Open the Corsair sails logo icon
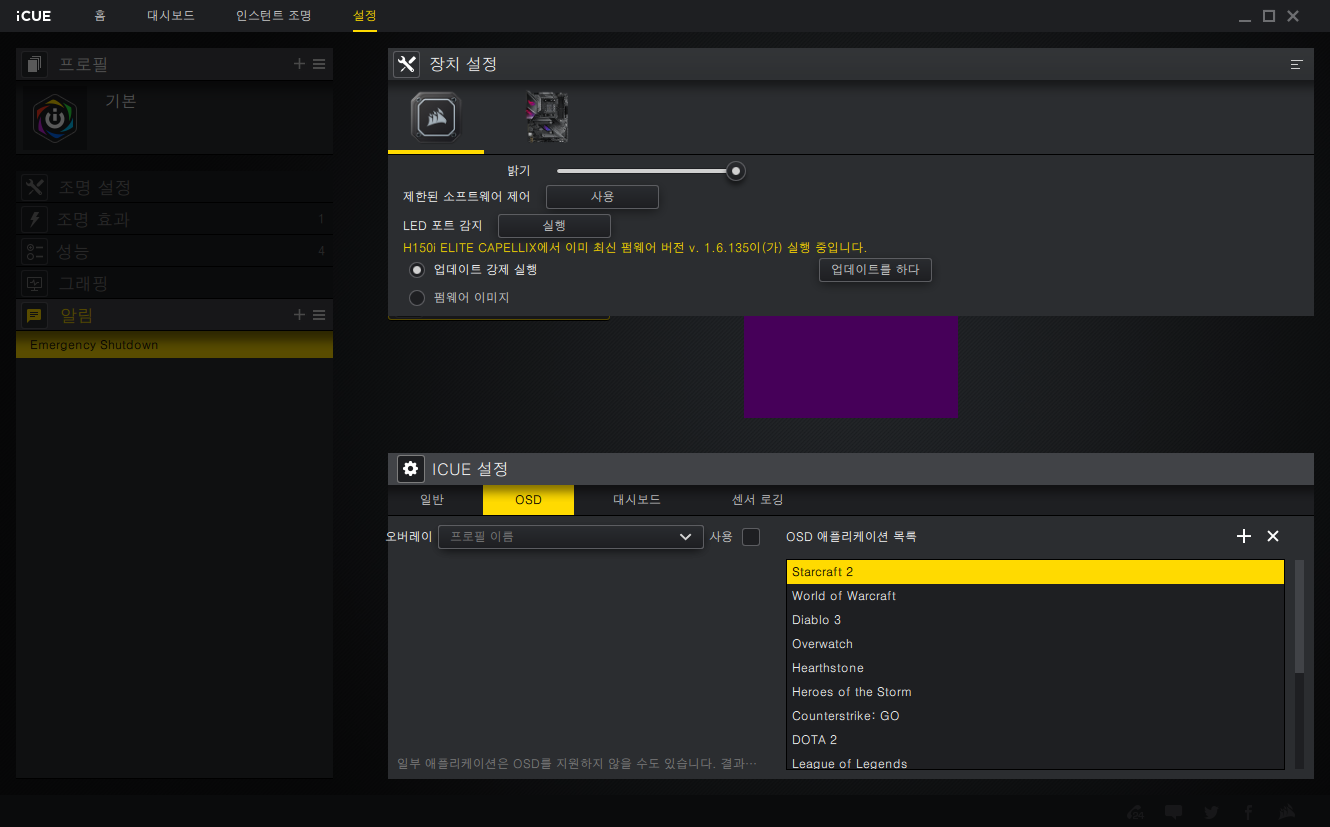This screenshot has height=827, width=1330. point(1288,812)
